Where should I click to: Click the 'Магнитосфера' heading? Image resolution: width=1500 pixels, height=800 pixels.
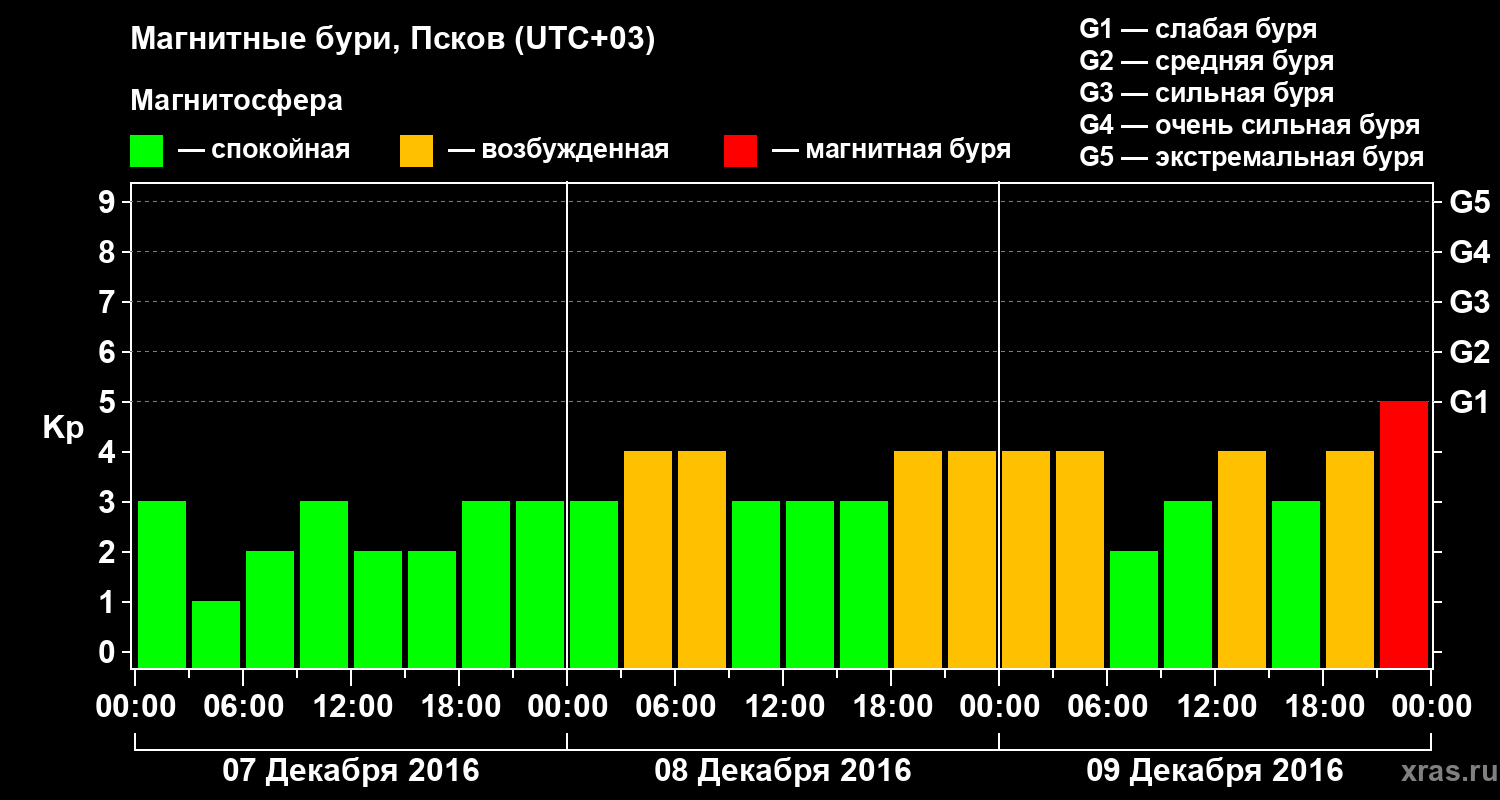point(236,101)
